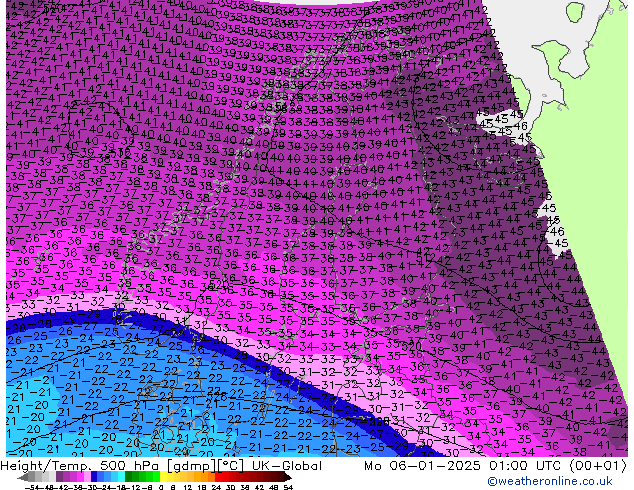
Task: Click the '54' legend label at right end
Action: pyautogui.click(x=288, y=487)
